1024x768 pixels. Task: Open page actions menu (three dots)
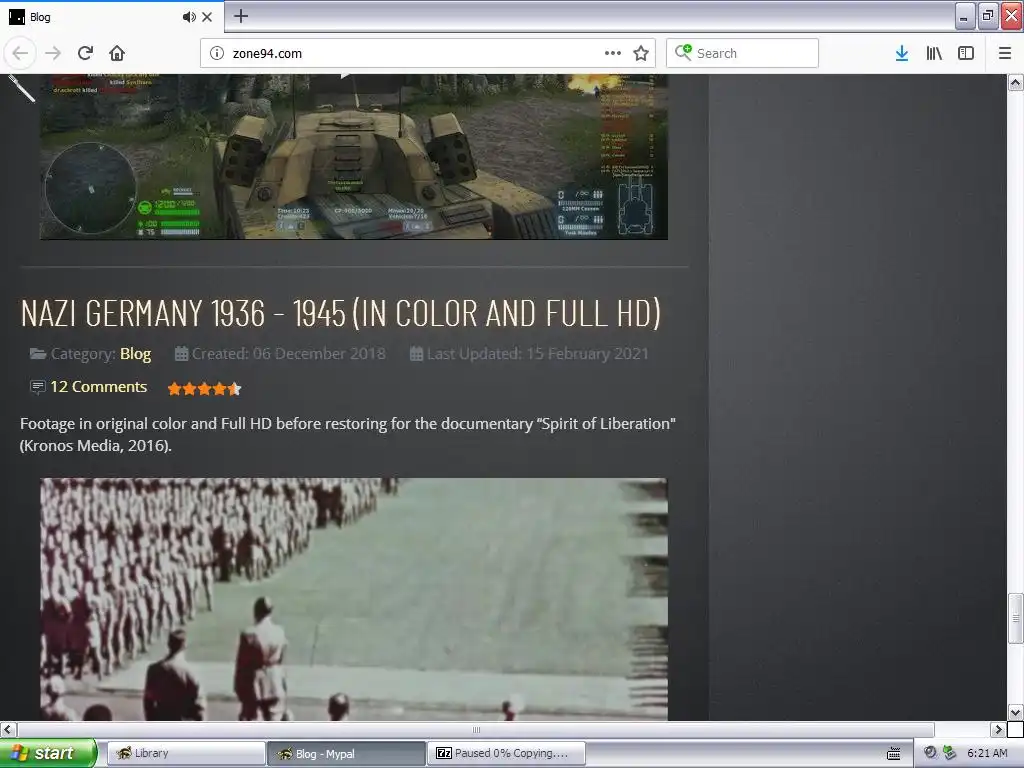point(613,54)
